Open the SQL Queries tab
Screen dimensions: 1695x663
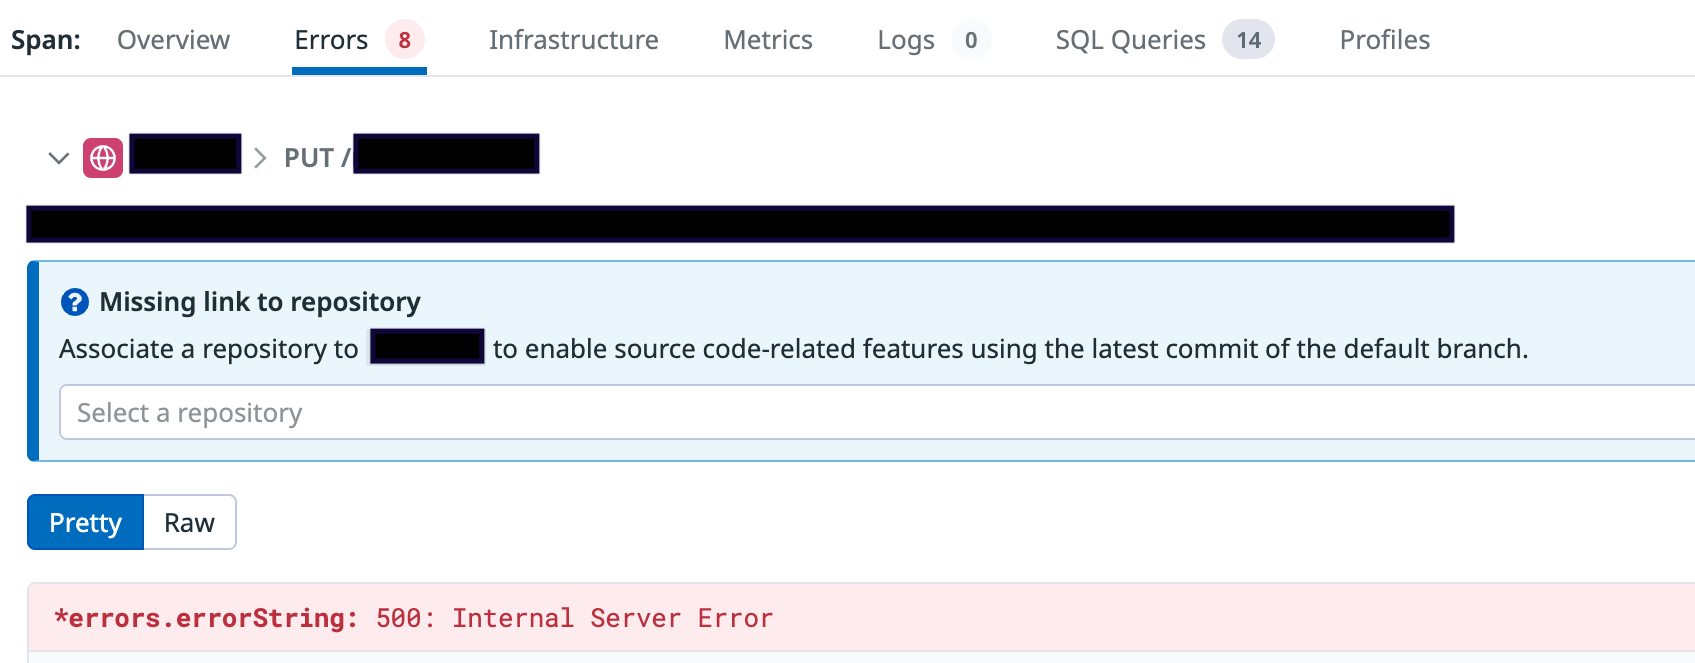[1165, 40]
